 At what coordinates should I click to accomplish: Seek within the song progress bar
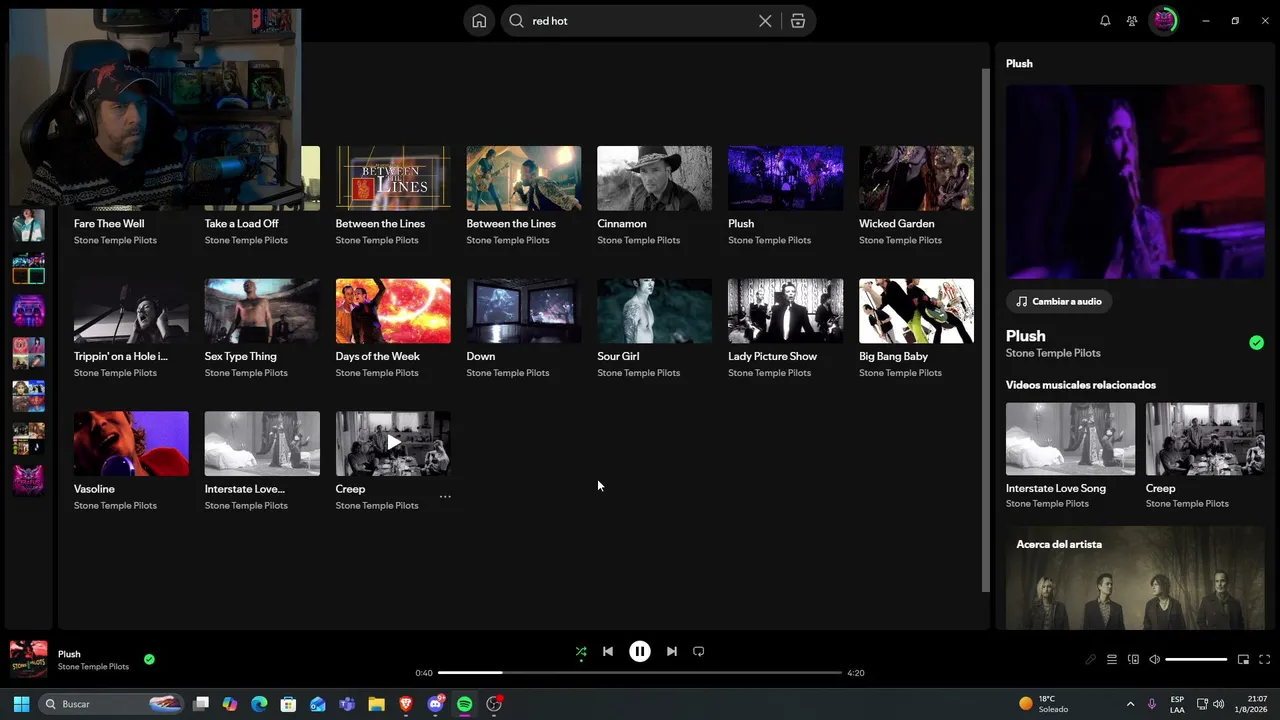640,673
